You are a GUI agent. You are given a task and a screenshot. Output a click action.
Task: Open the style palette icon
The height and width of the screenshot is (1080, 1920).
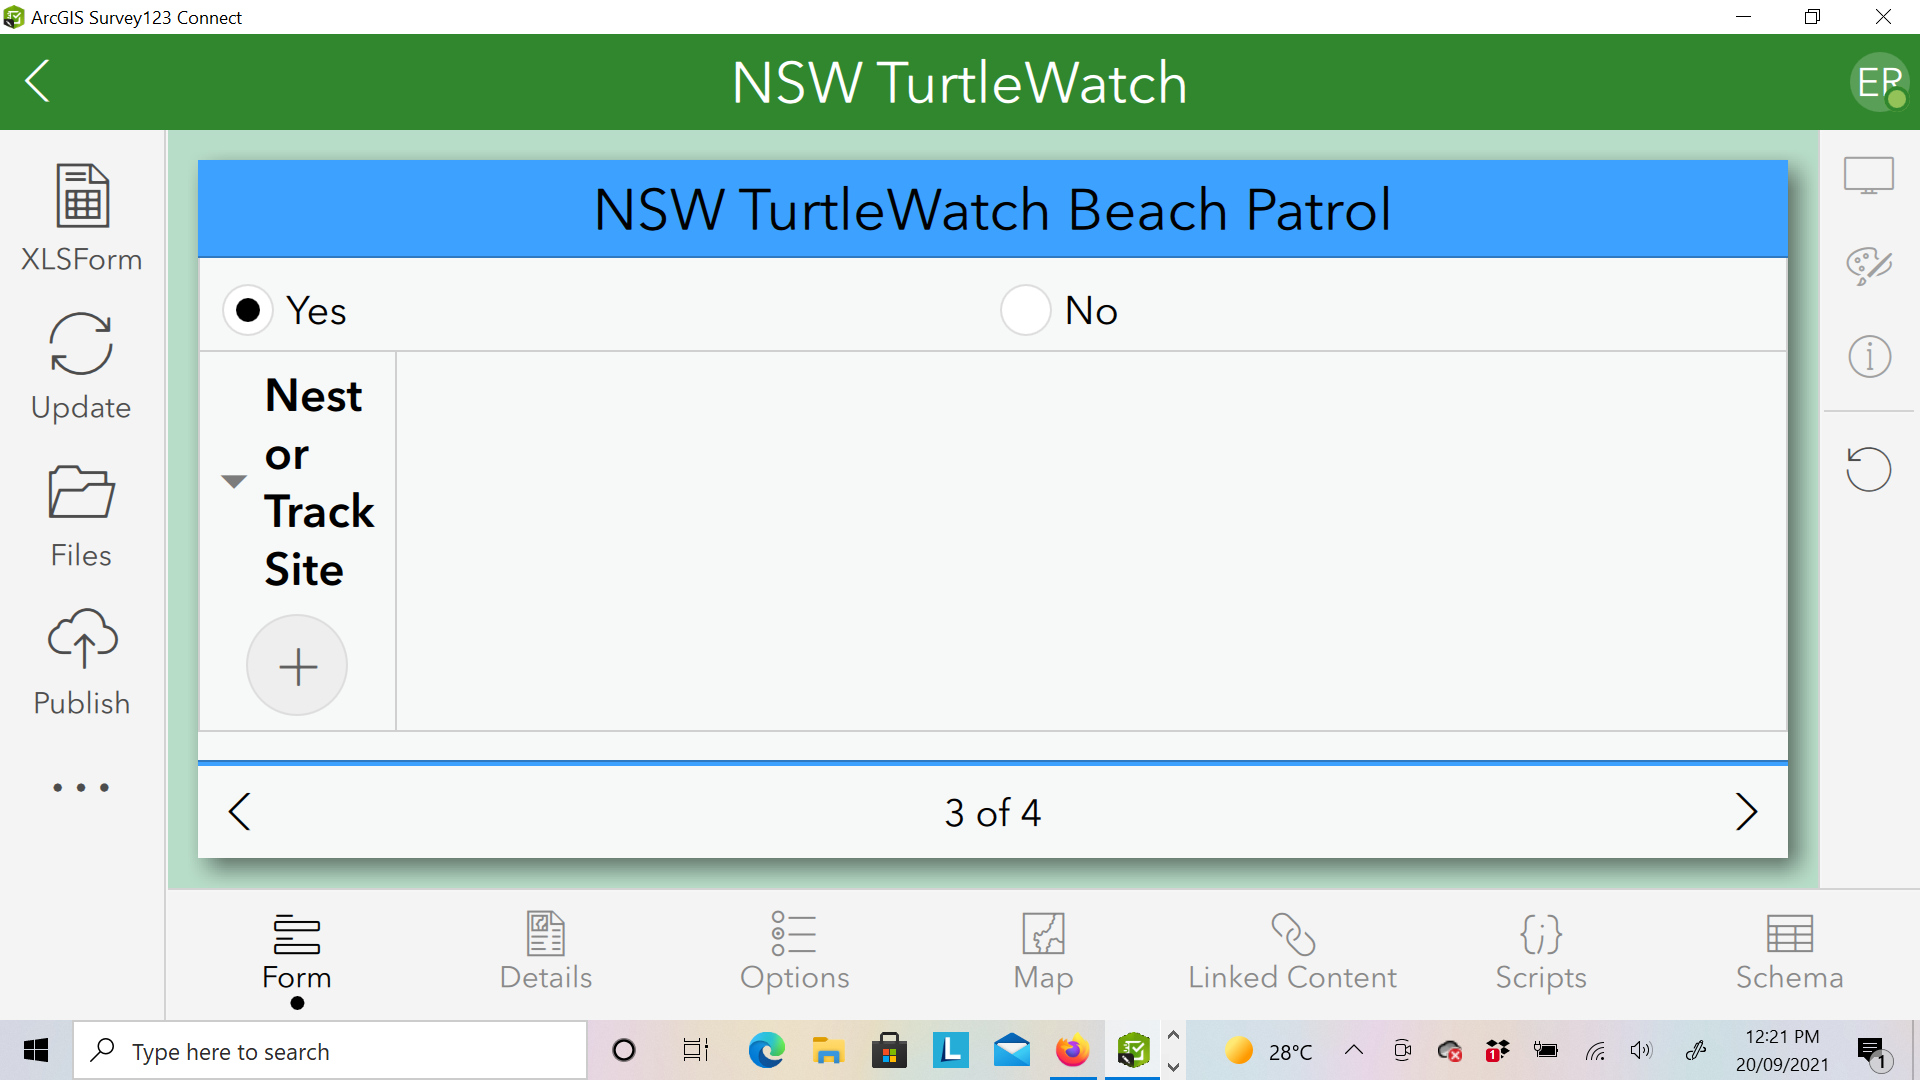tap(1869, 266)
